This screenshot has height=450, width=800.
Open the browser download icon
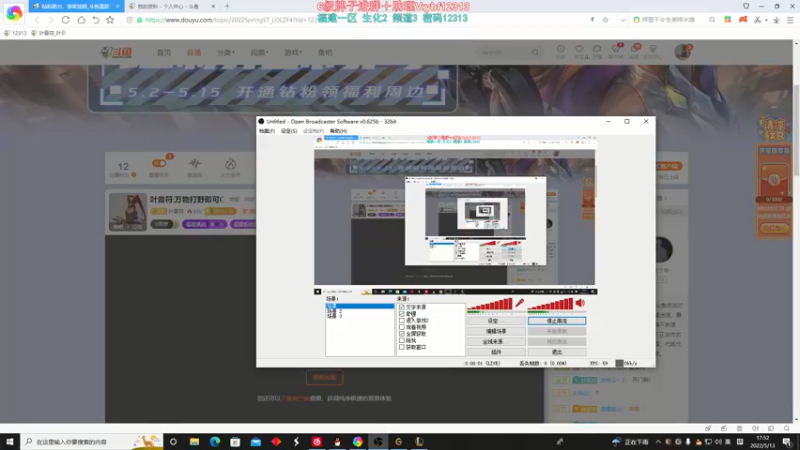click(x=776, y=20)
